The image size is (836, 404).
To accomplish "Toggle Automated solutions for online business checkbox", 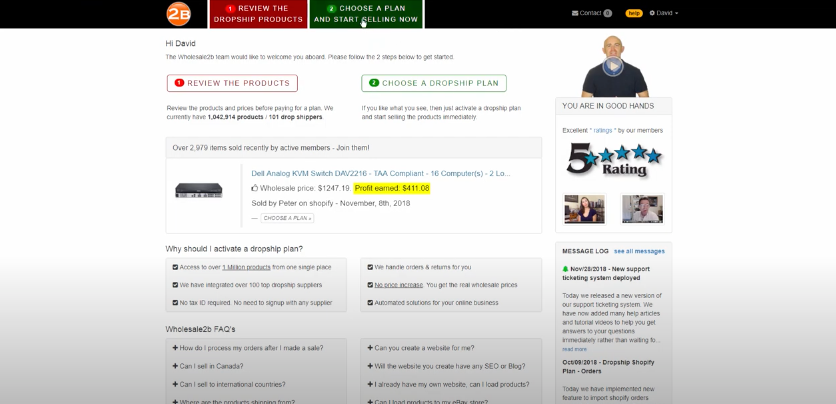I will point(370,303).
